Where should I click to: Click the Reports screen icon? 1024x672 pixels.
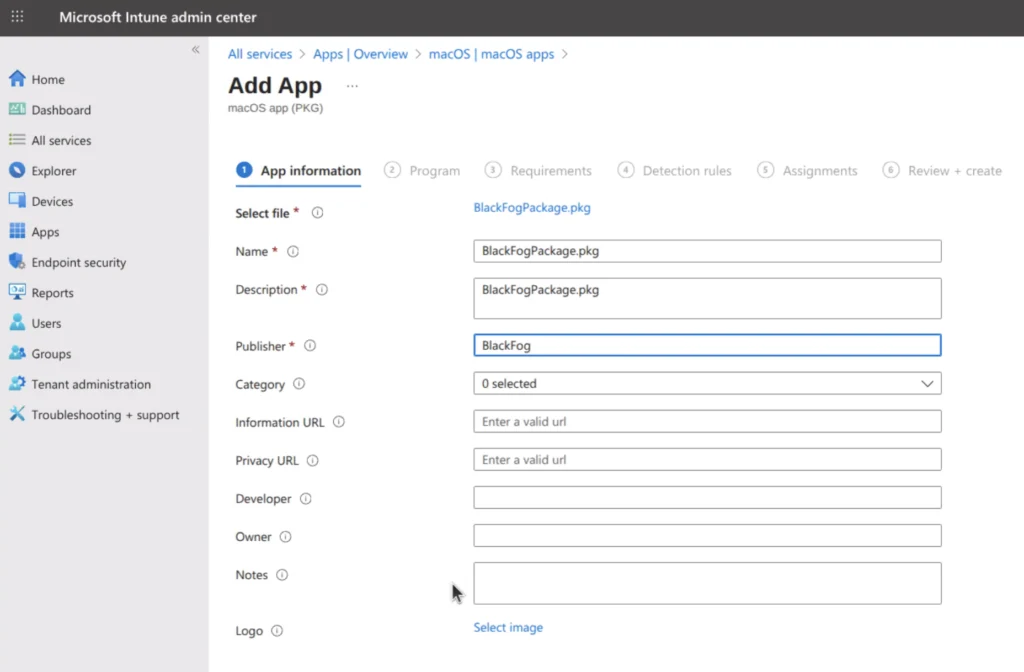[17, 292]
